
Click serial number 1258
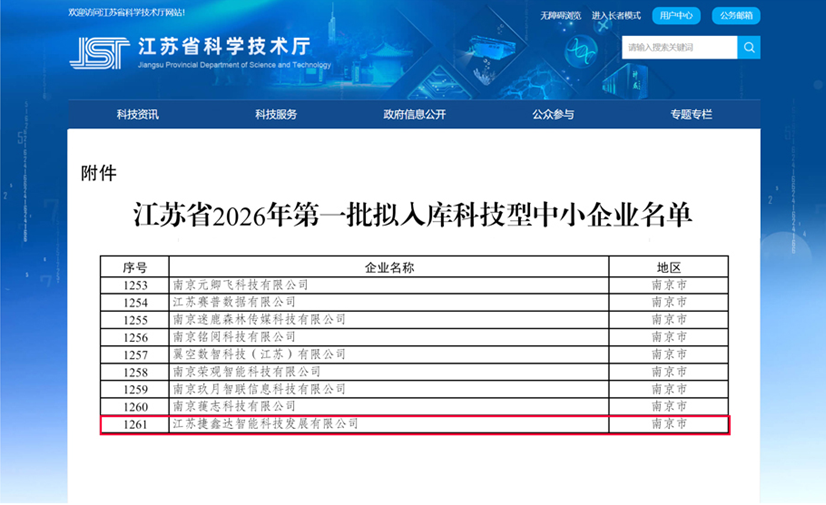coord(135,372)
